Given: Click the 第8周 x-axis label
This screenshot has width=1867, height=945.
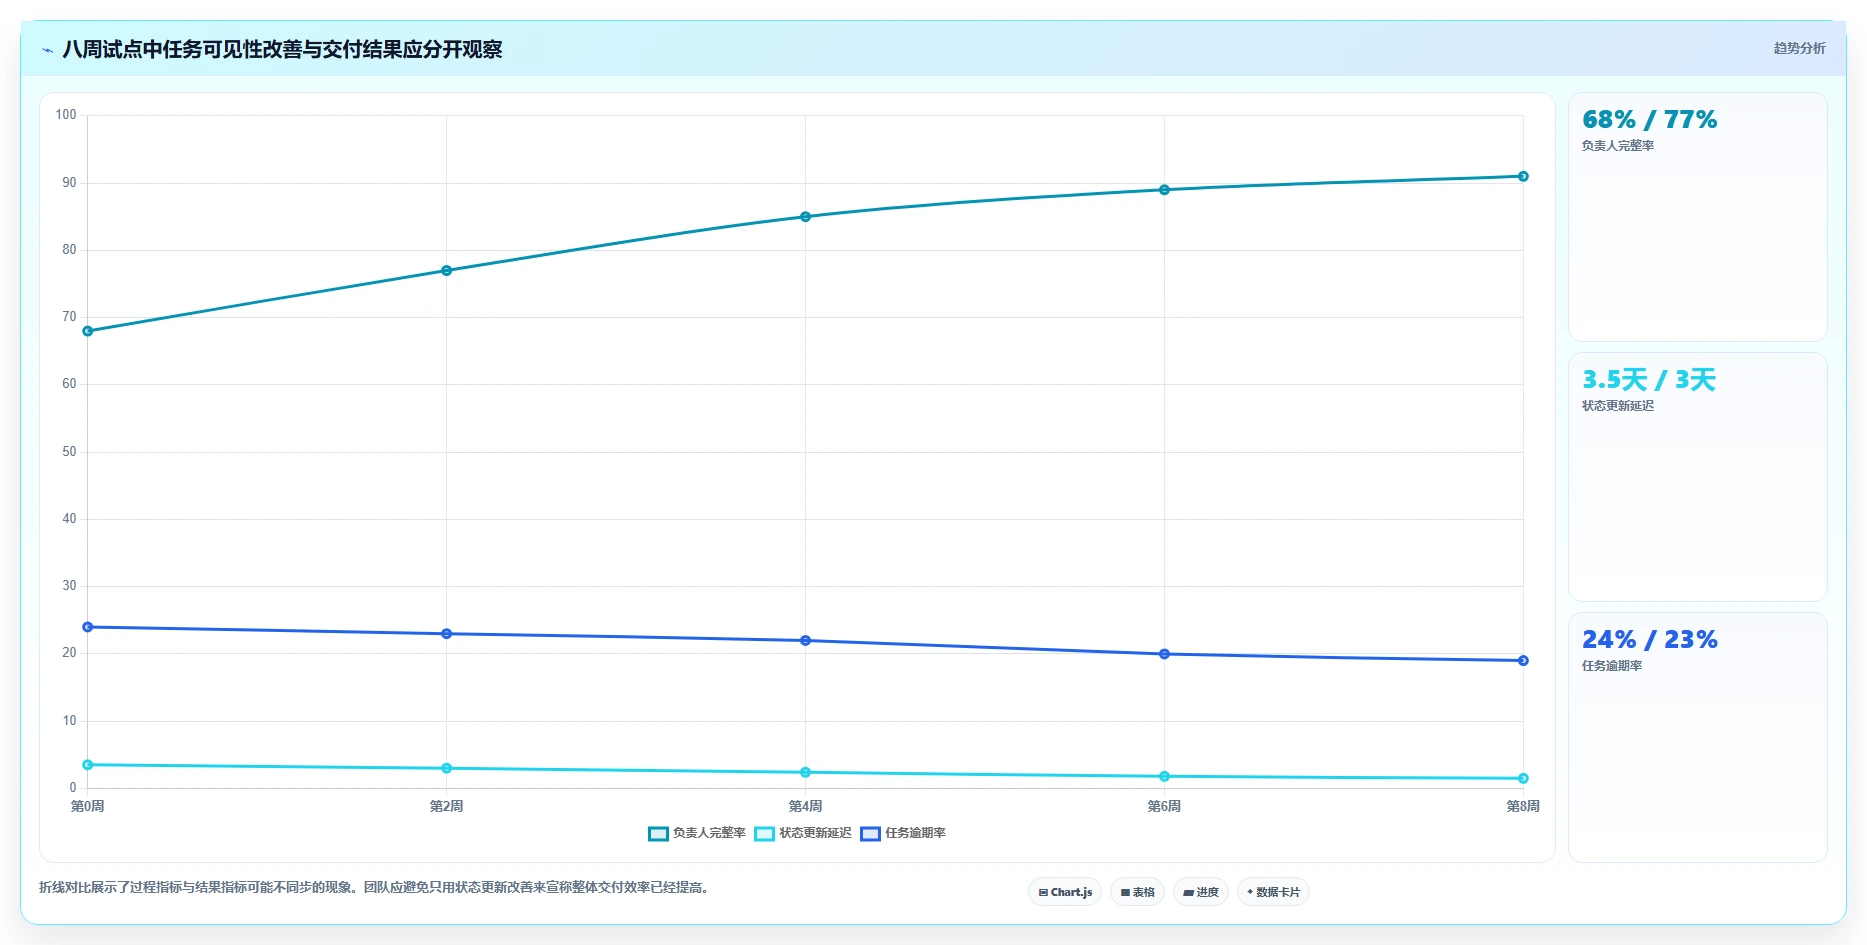Looking at the screenshot, I should 1523,806.
